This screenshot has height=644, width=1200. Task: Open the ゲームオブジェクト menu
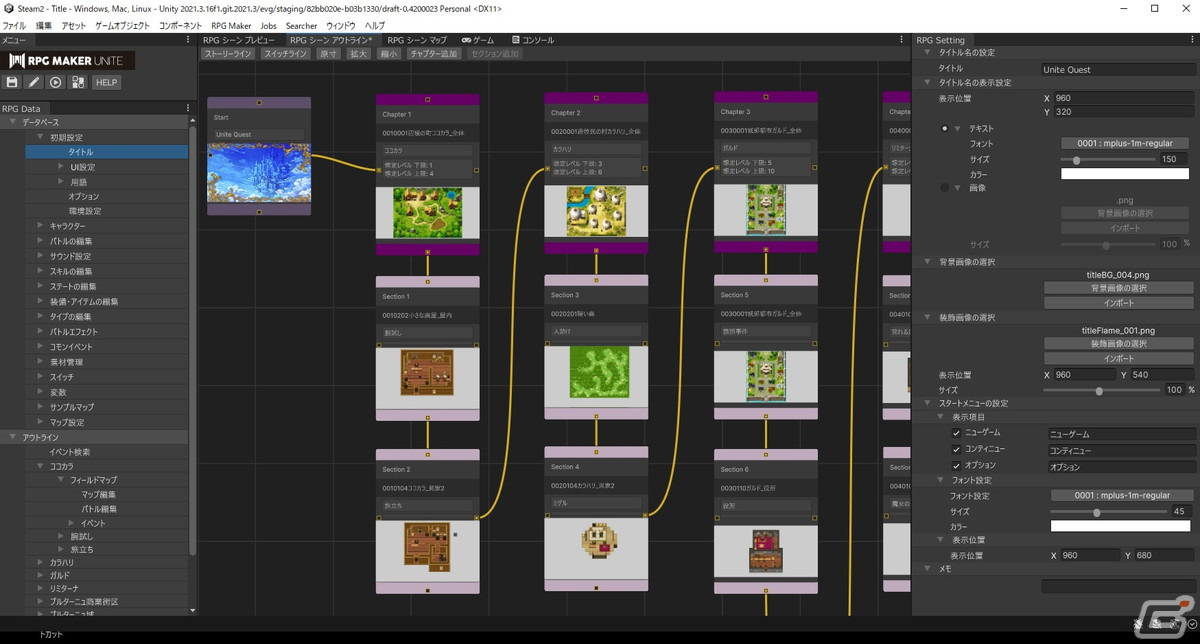(x=123, y=25)
